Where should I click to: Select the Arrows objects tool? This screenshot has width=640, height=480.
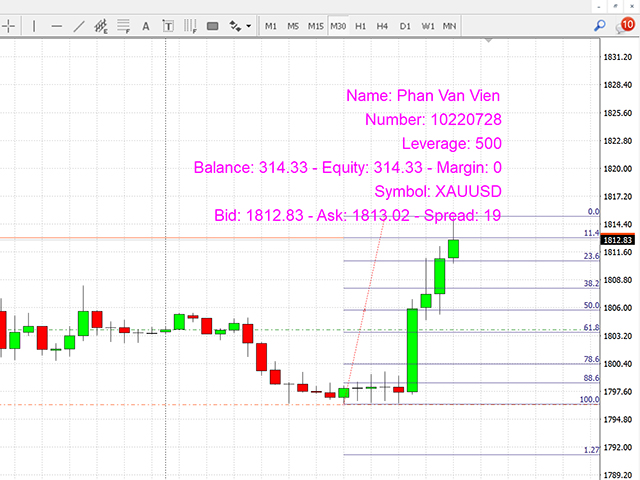(x=235, y=27)
